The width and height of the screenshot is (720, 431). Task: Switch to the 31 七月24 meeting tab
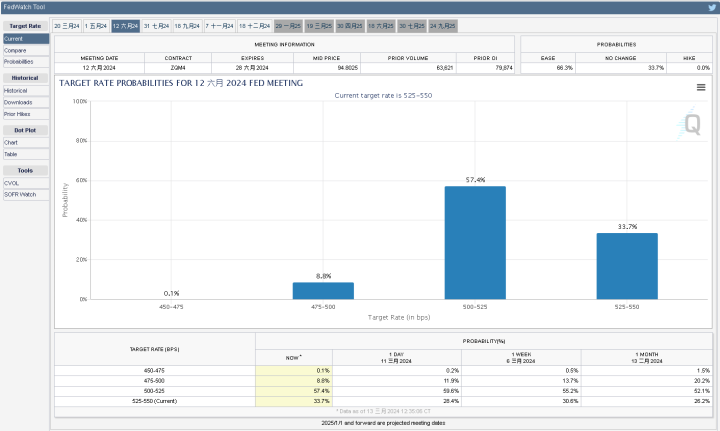tap(157, 26)
